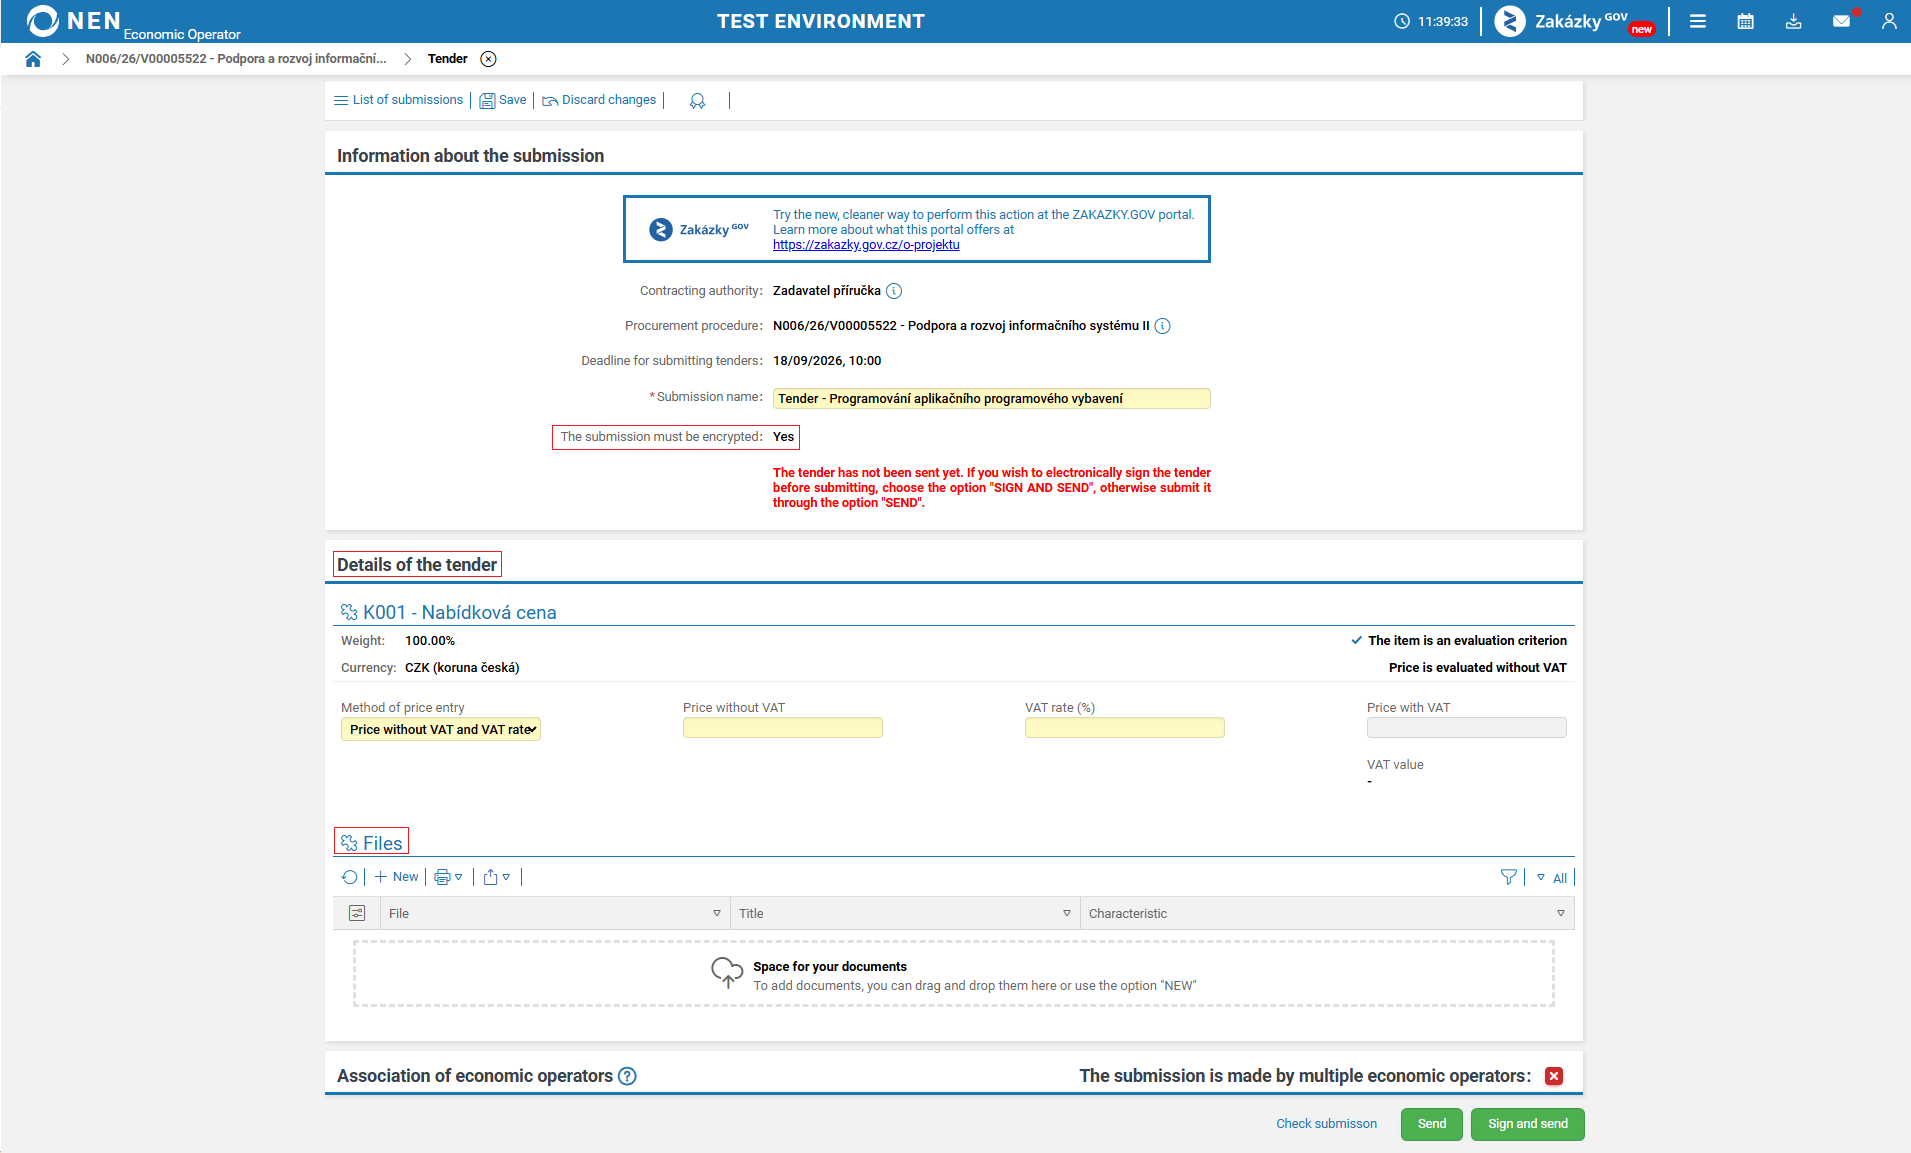Open the user profile icon
The height and width of the screenshot is (1153, 1911).
click(x=1889, y=21)
